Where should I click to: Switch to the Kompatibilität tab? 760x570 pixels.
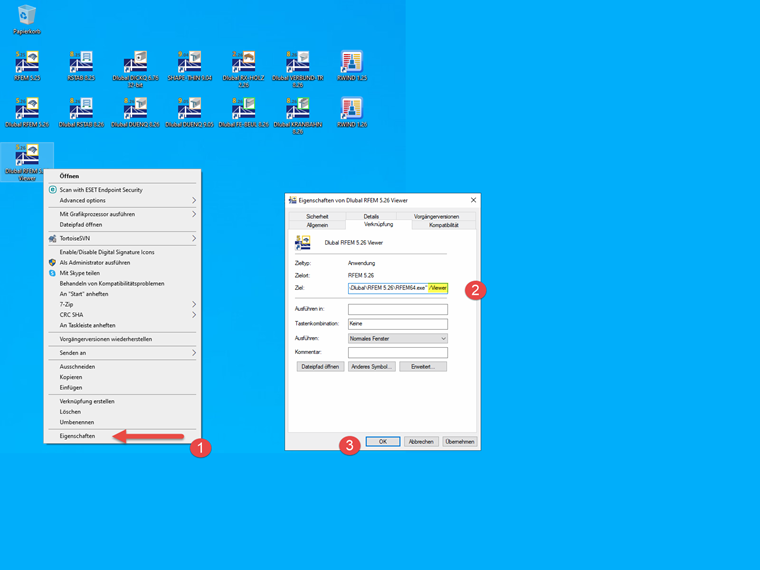coord(443,225)
